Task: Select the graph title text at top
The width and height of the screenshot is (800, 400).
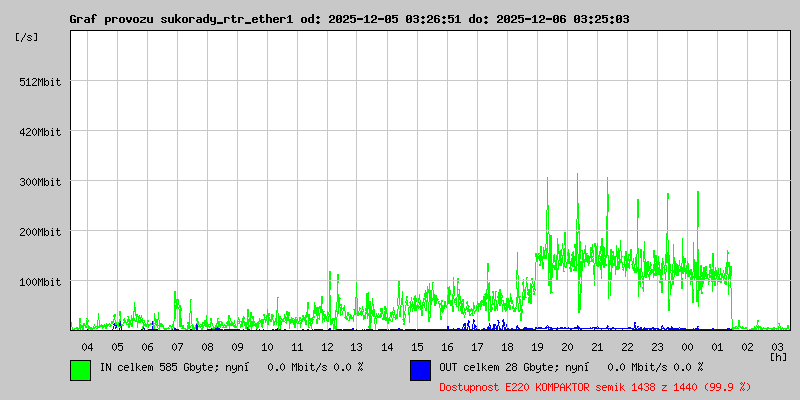Action: 349,19
